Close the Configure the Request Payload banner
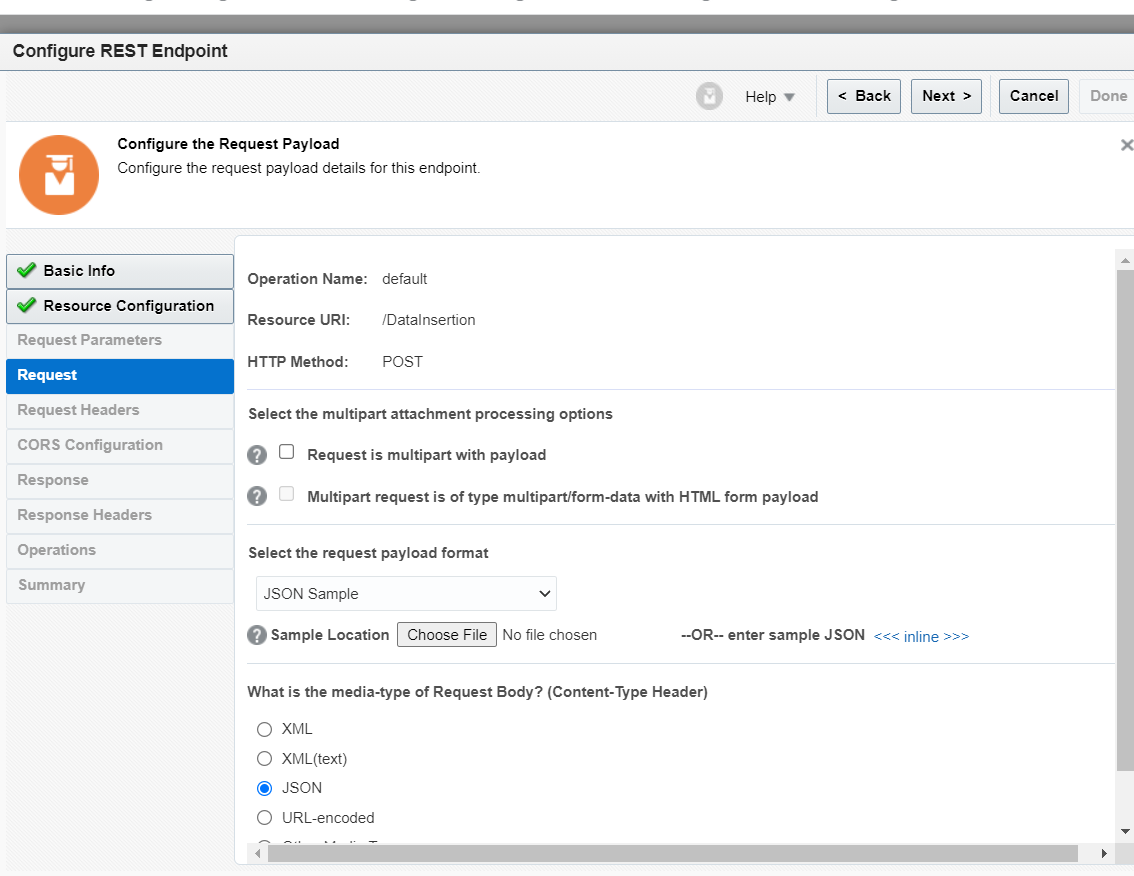This screenshot has height=876, width=1134. tap(1126, 145)
